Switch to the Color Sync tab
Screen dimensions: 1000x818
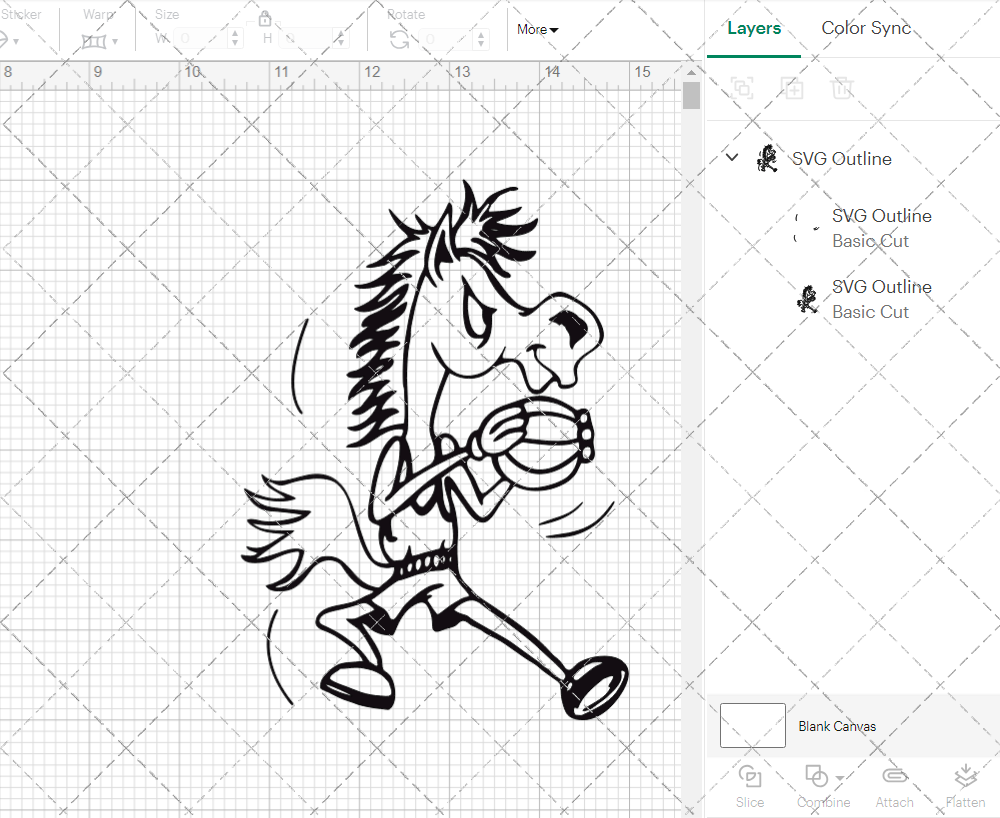tap(866, 28)
